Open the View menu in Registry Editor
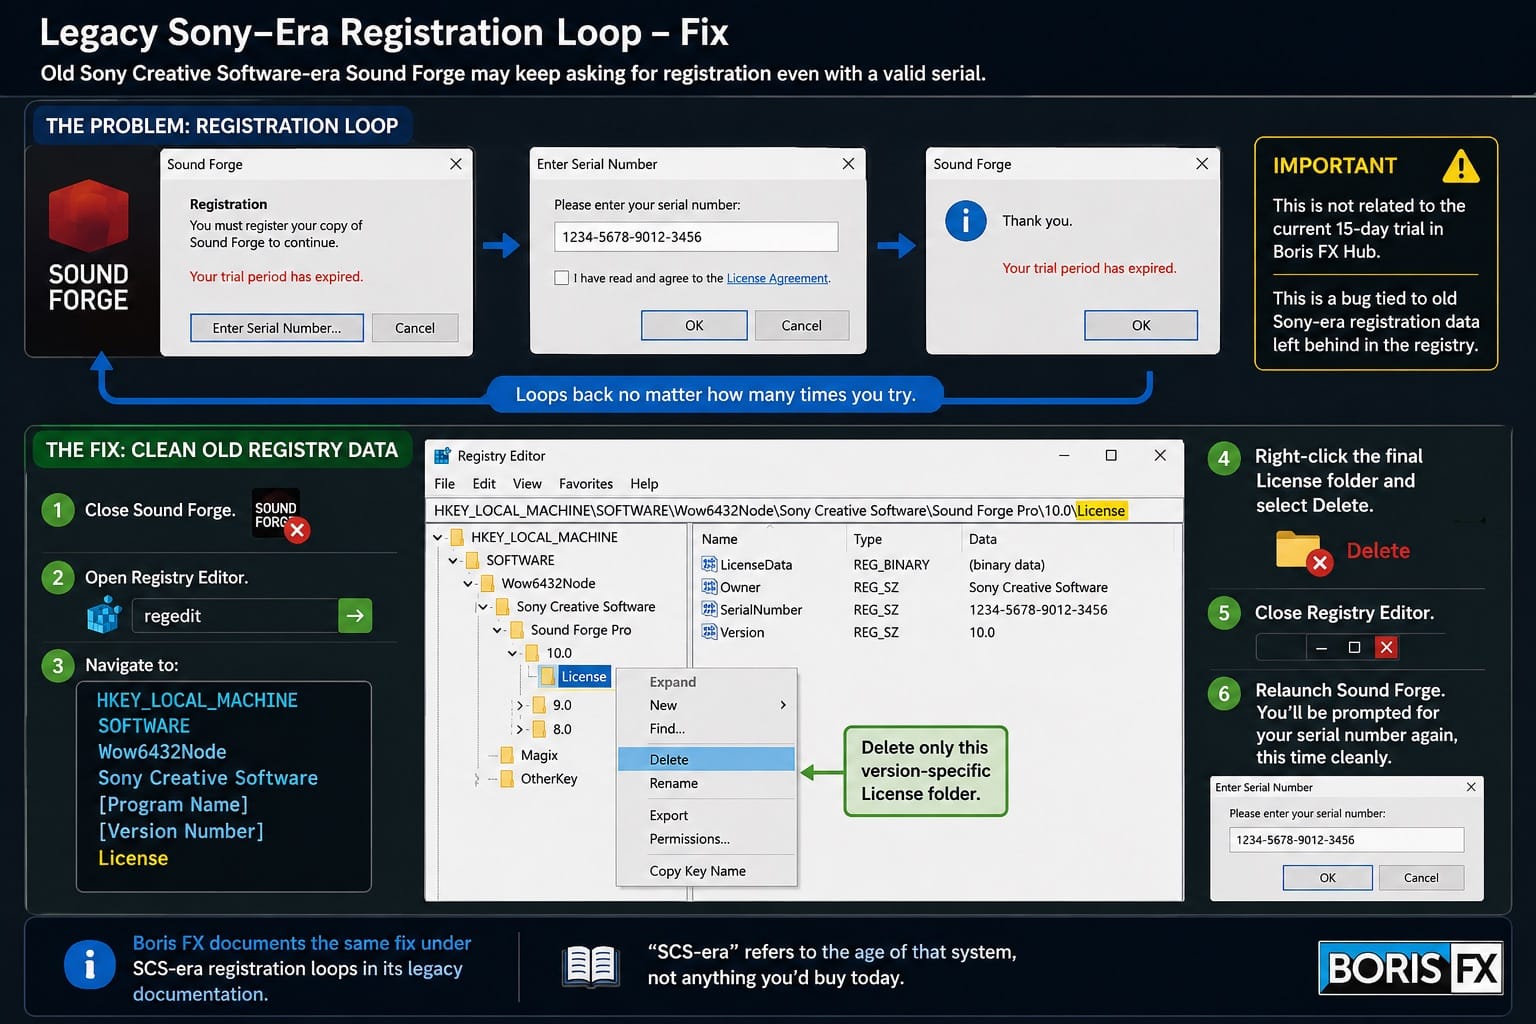 527,484
